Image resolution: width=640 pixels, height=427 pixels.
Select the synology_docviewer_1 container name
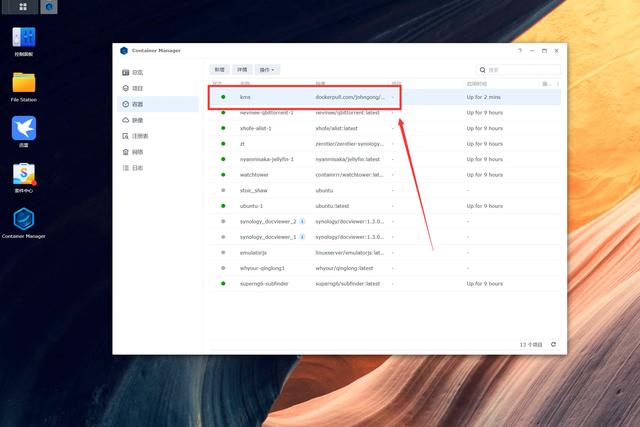(x=268, y=237)
